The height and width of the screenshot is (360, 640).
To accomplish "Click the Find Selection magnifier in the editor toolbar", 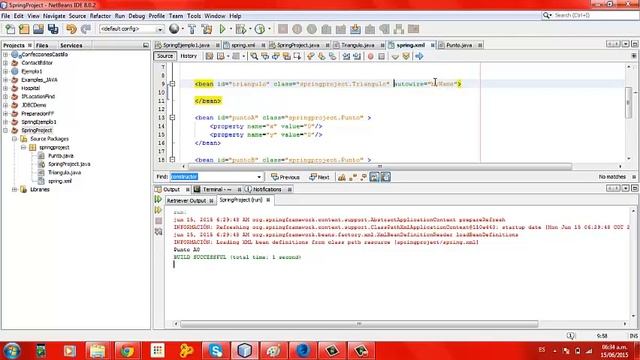I will pyautogui.click(x=254, y=56).
